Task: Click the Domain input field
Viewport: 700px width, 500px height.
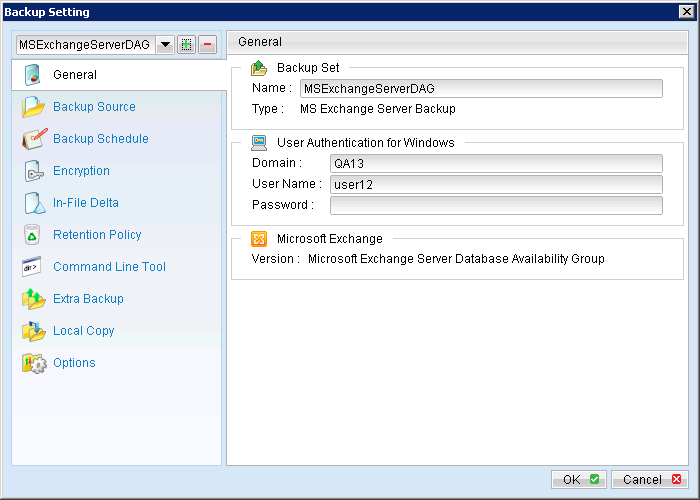Action: tap(496, 163)
